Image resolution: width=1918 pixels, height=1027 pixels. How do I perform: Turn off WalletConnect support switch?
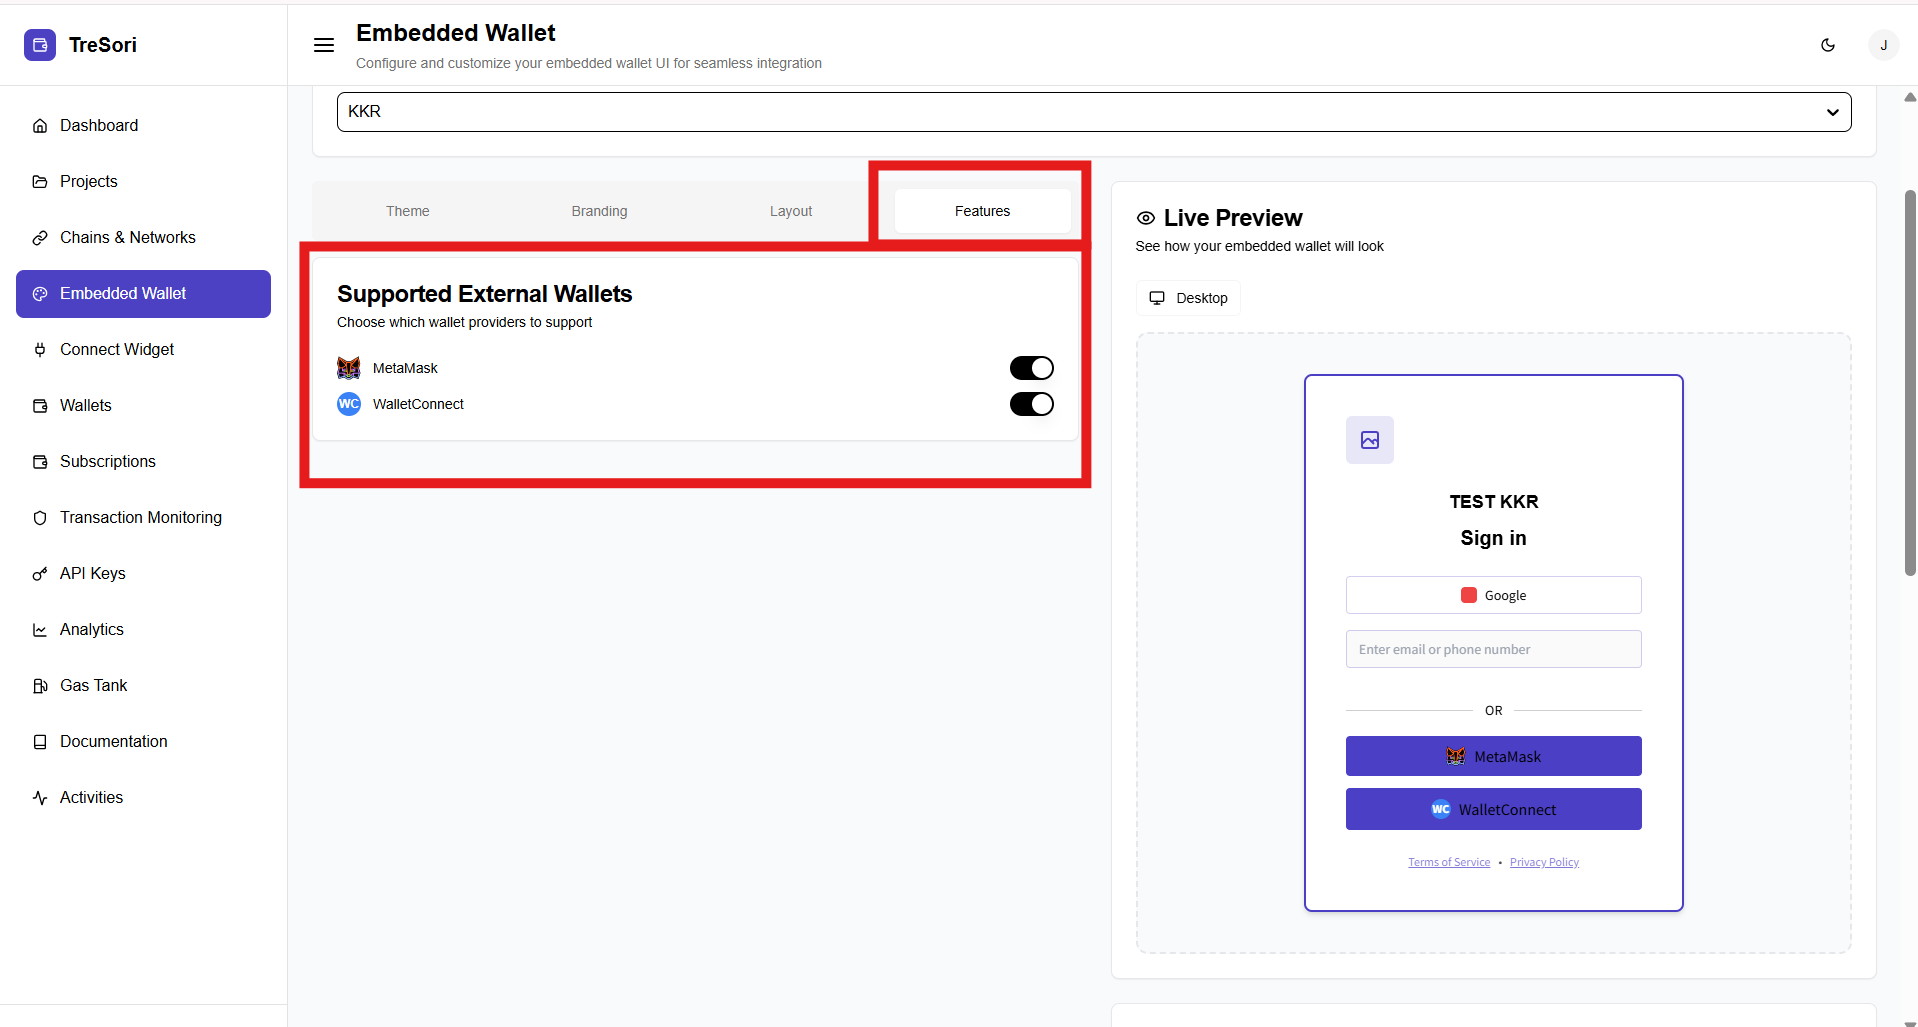1031,404
